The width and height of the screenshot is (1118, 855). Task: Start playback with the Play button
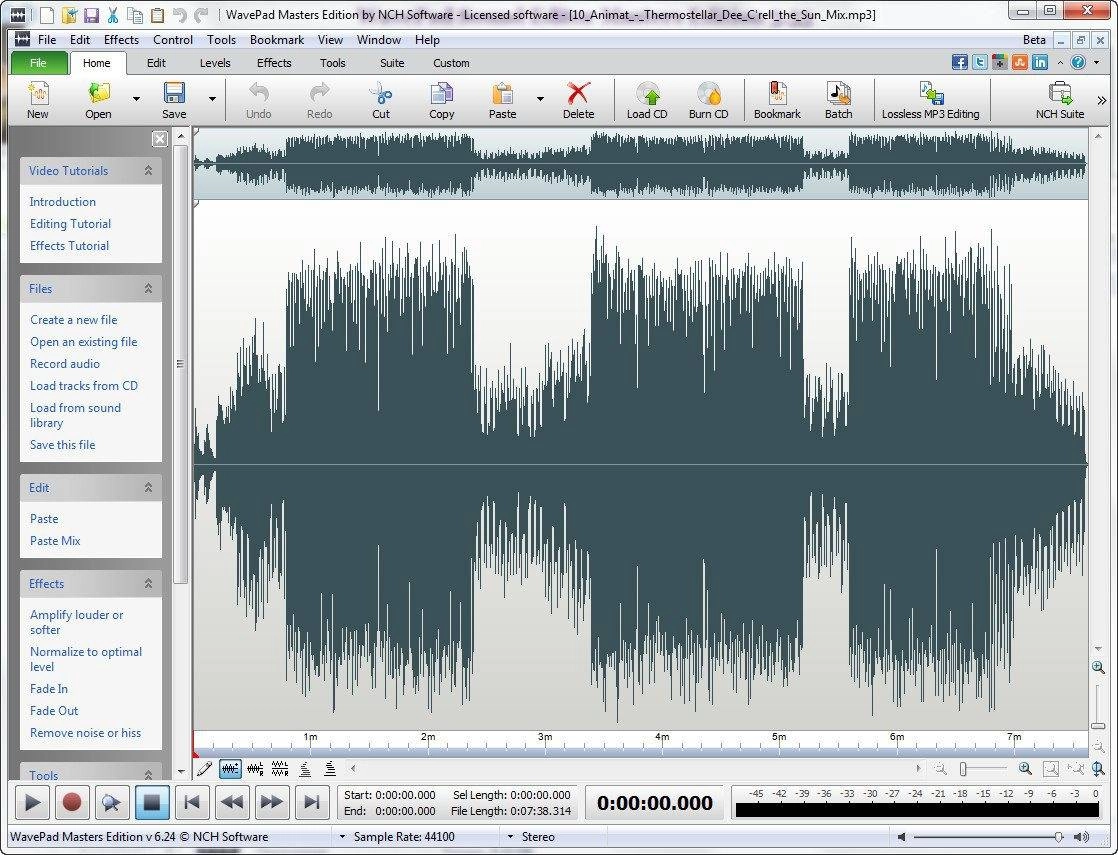point(32,803)
